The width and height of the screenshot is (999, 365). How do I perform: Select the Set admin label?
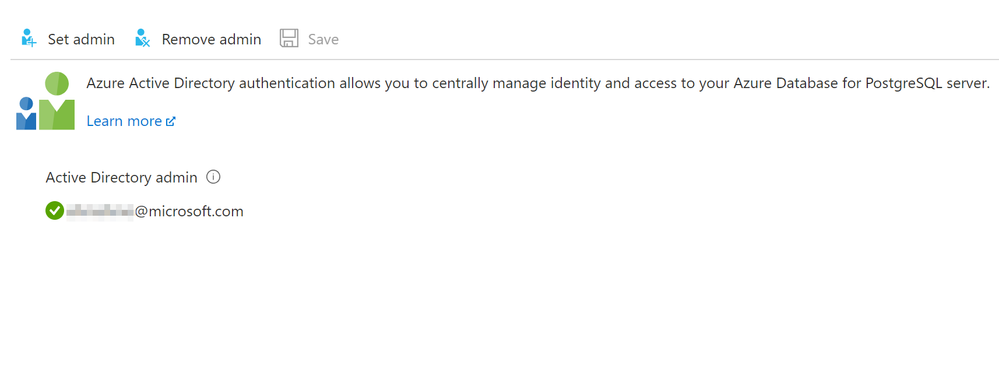coord(81,39)
